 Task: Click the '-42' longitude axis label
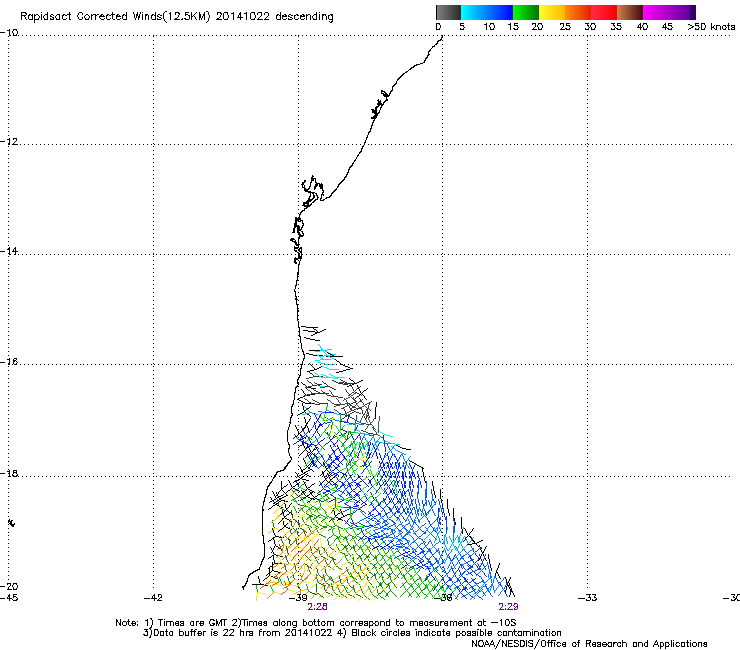coord(153,598)
